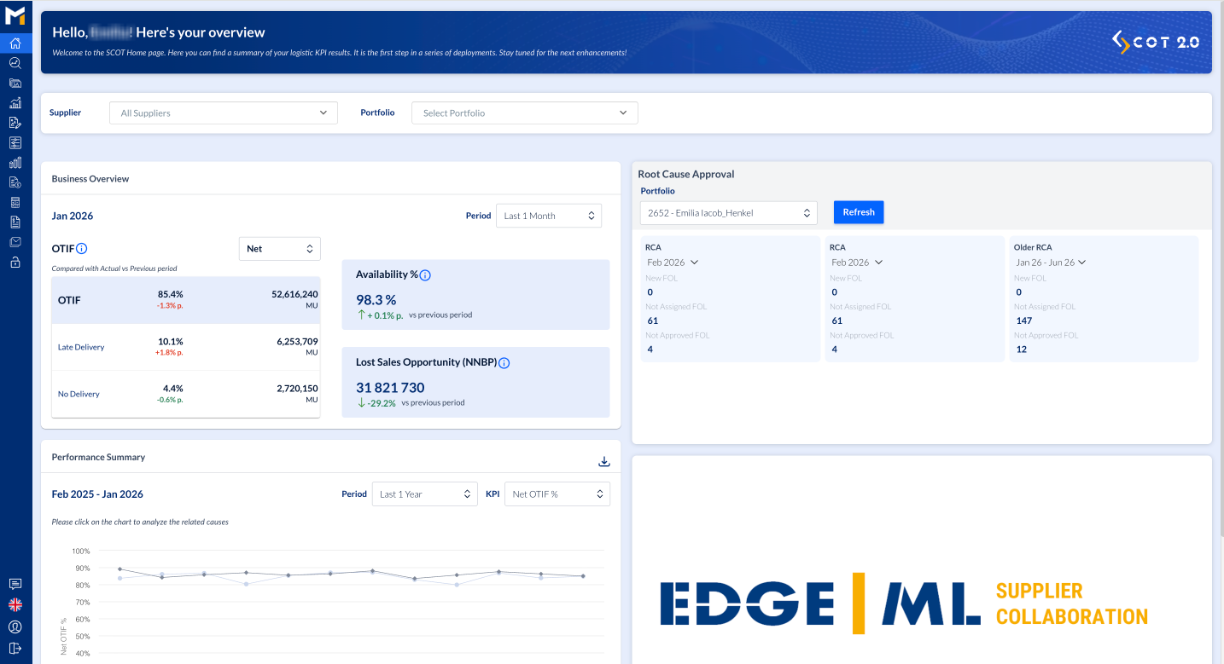
Task: Select the OTIF 85.4% row
Action: (x=186, y=300)
